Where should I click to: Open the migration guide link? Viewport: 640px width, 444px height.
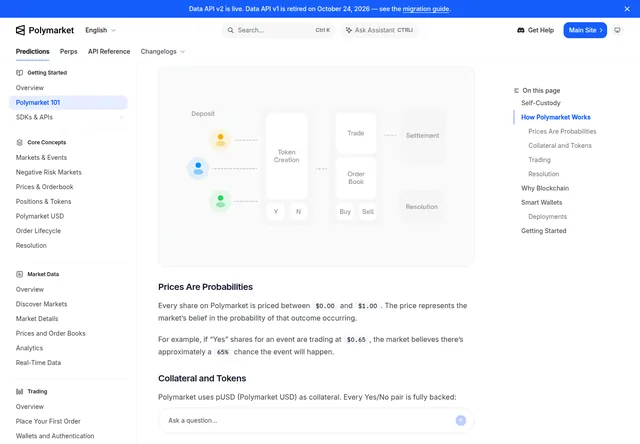(x=426, y=9)
